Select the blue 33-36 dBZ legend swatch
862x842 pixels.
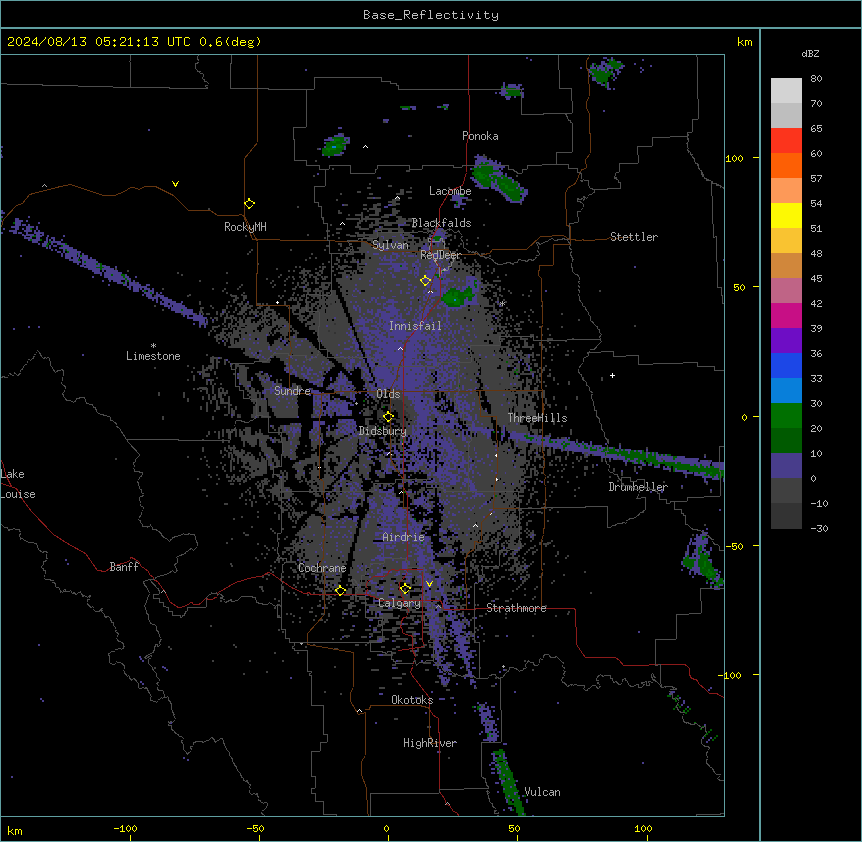pos(786,365)
